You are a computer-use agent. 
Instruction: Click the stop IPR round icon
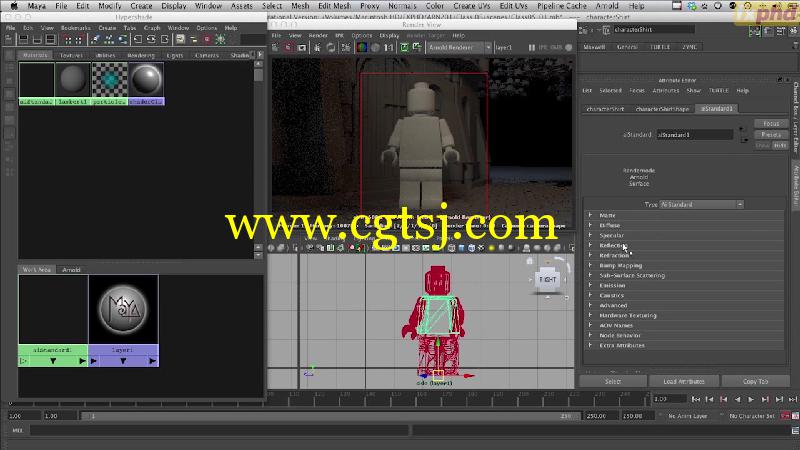(568, 47)
